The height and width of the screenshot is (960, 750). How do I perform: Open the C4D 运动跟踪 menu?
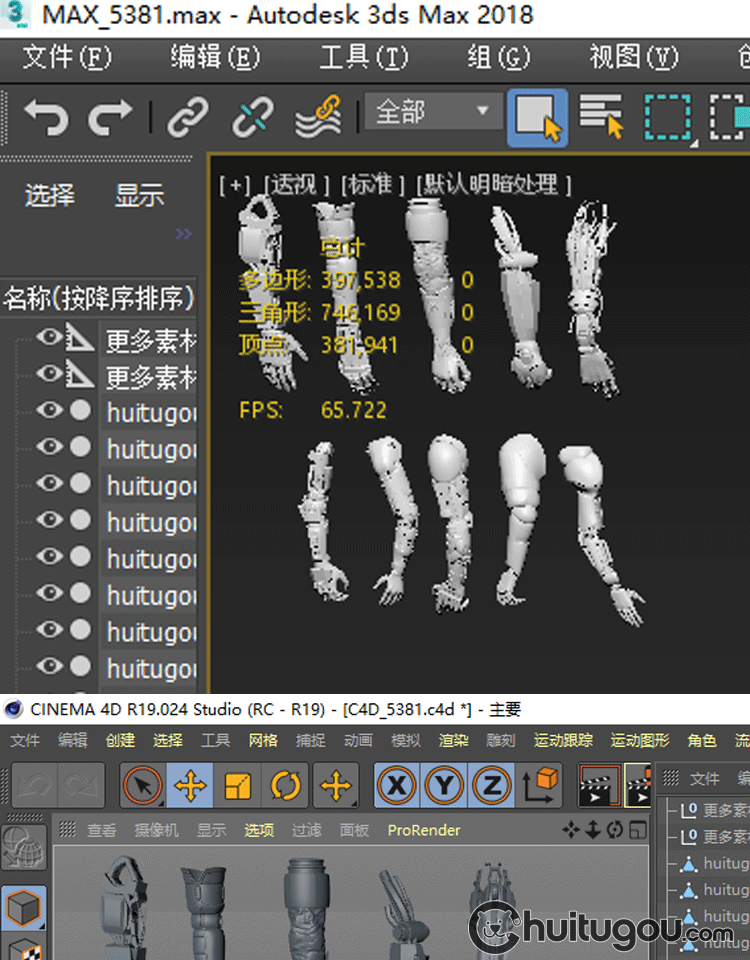(563, 740)
